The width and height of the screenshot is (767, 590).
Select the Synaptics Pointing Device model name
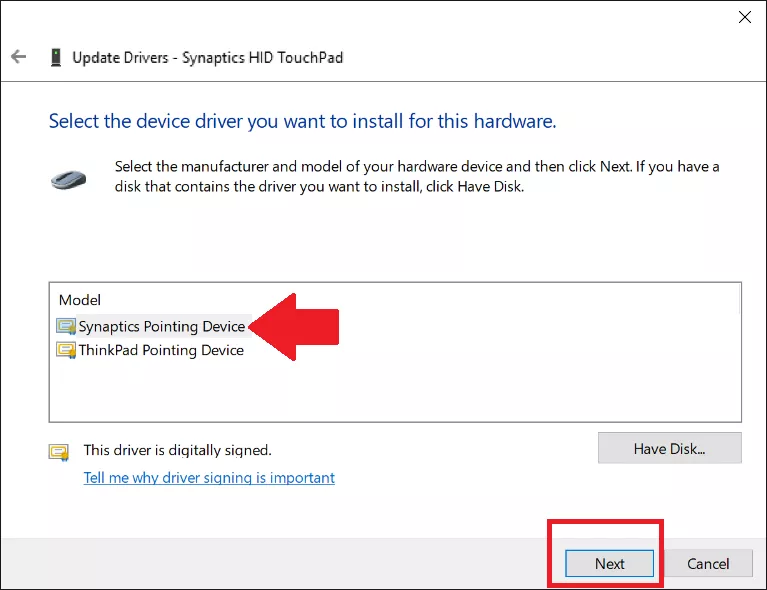click(162, 327)
